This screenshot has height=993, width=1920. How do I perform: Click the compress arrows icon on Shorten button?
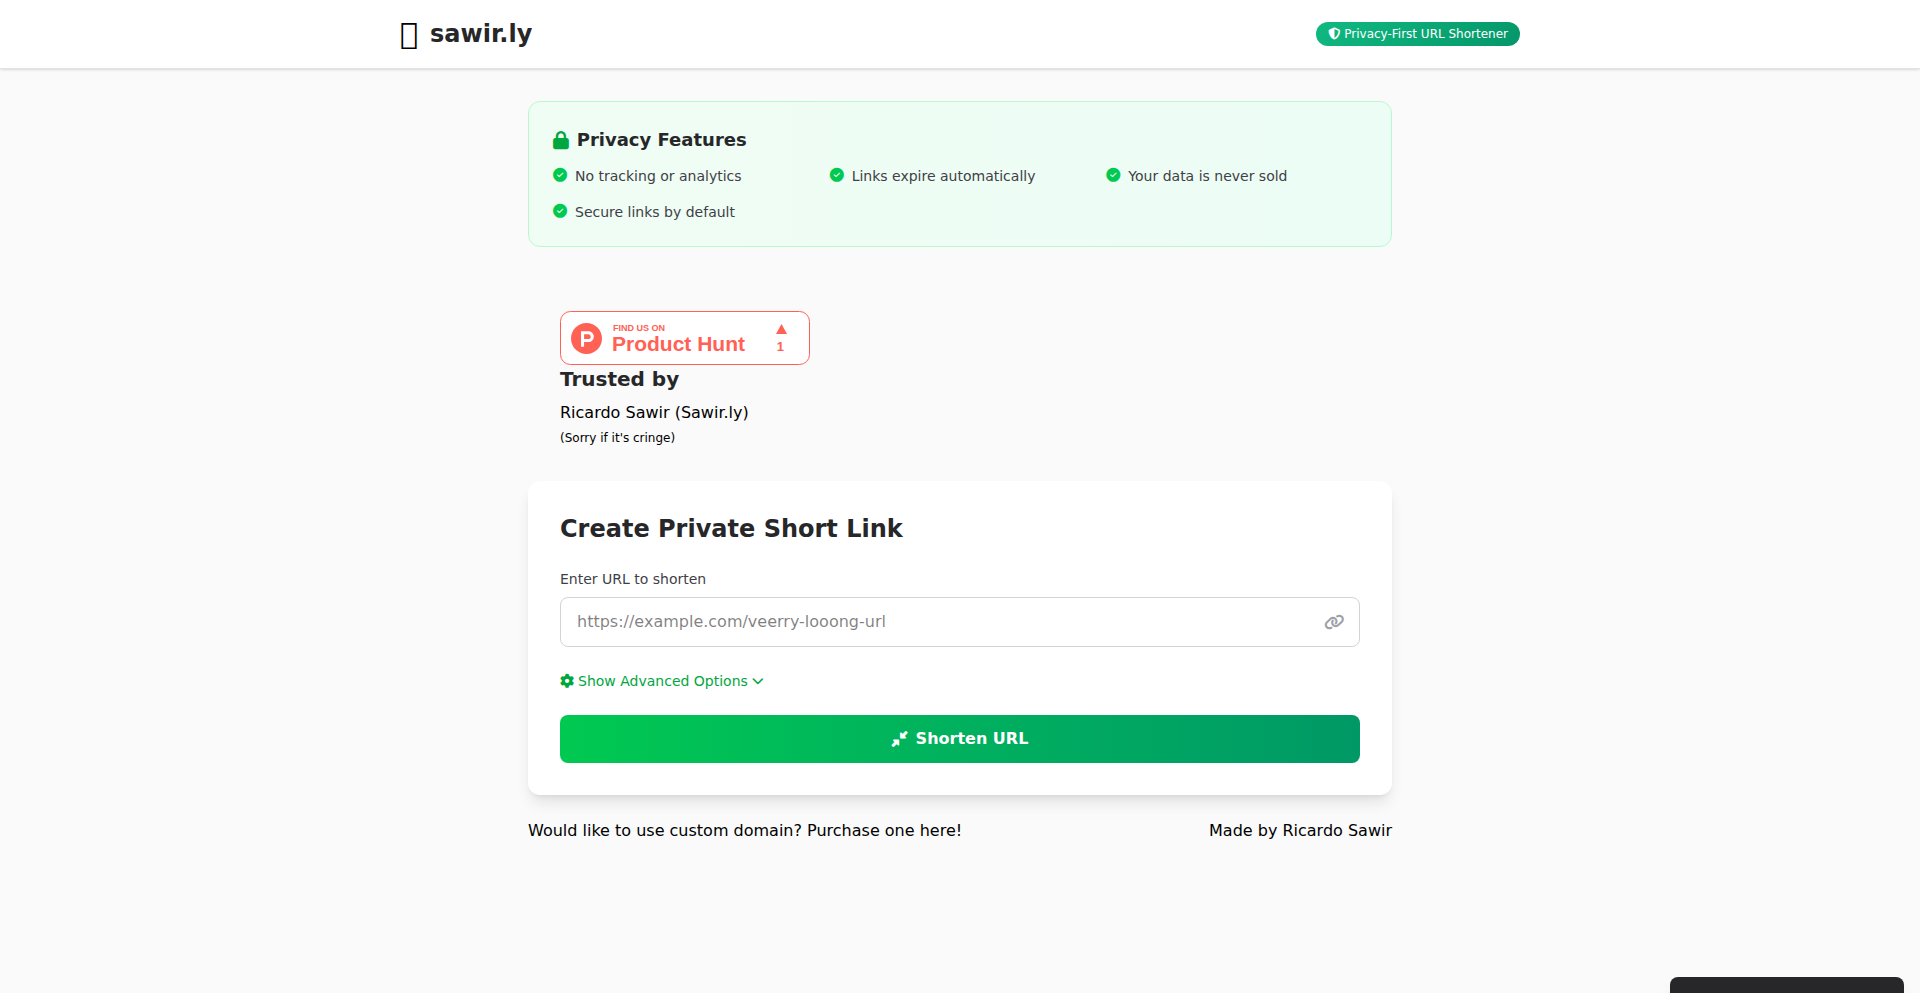(900, 739)
